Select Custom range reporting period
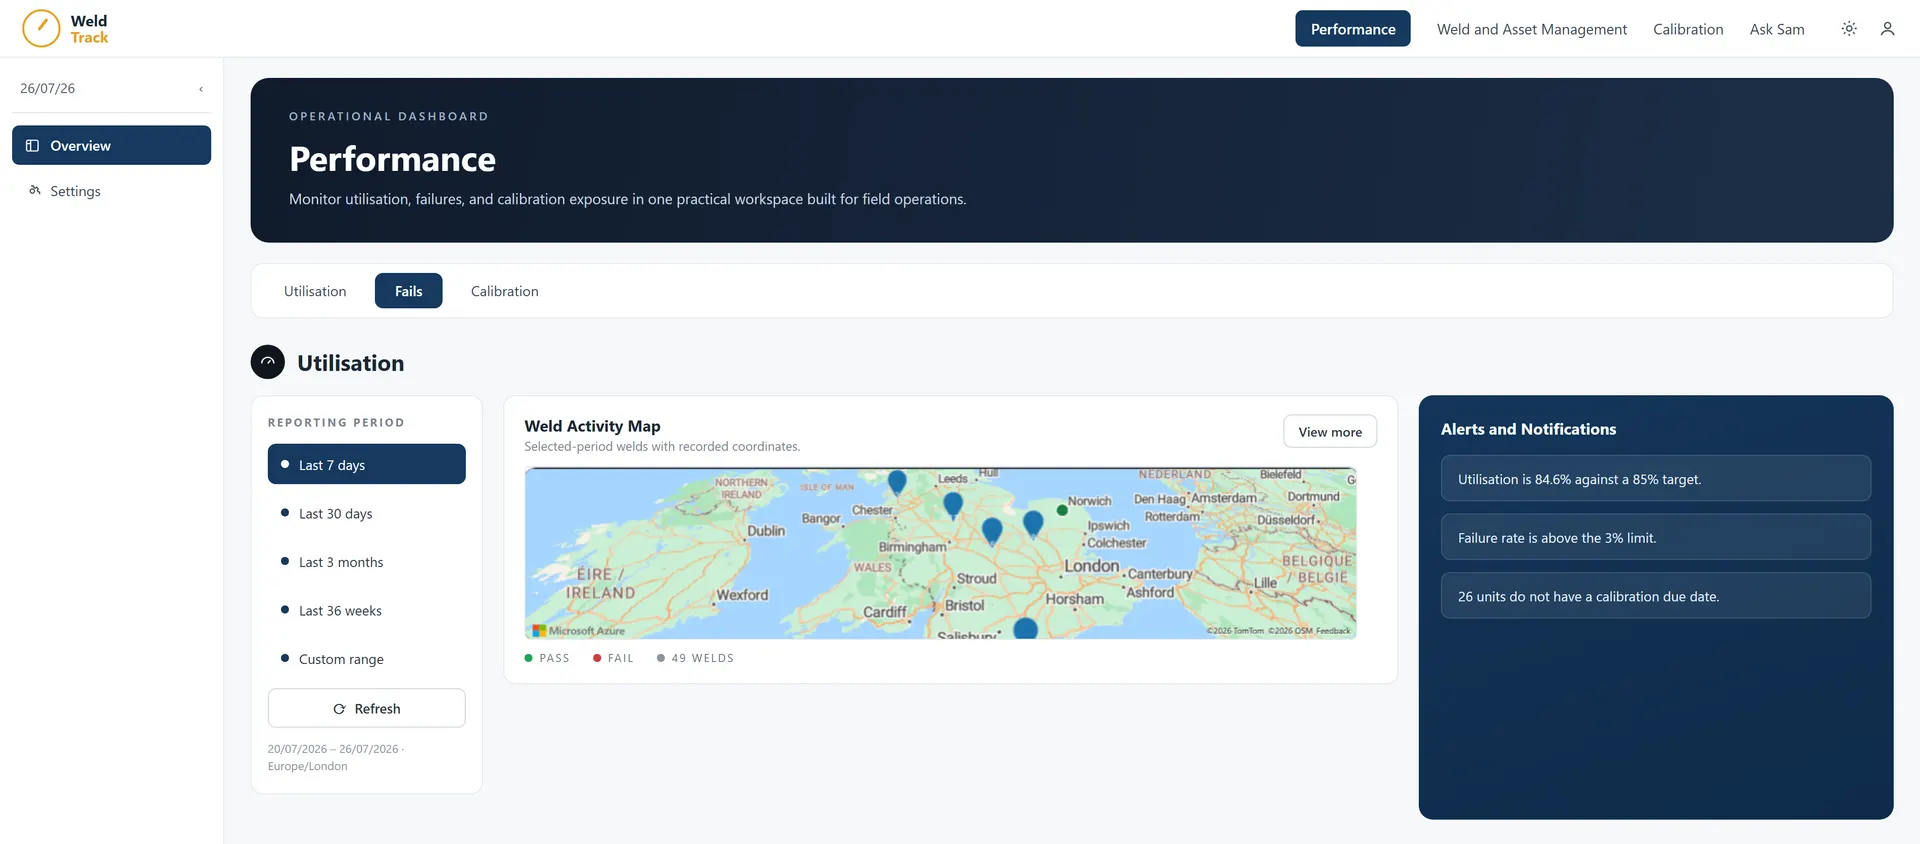Viewport: 1920px width, 844px height. pos(366,659)
